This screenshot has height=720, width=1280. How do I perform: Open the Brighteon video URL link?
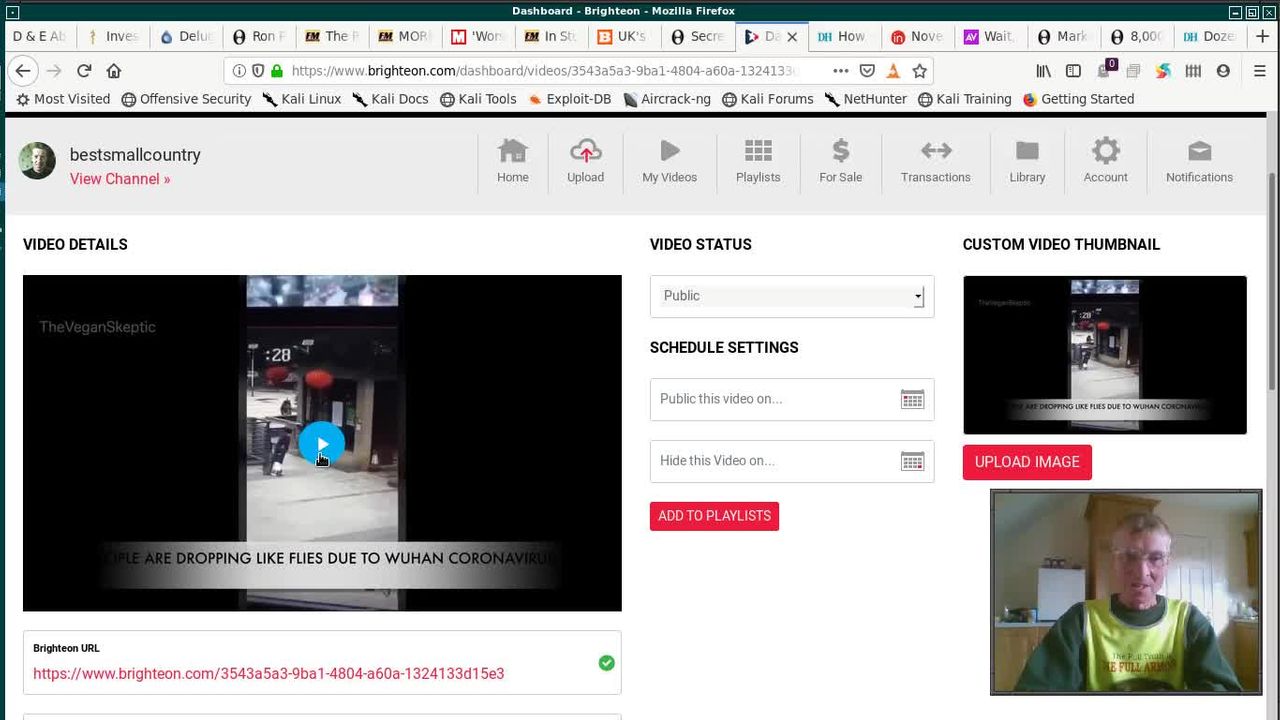268,674
